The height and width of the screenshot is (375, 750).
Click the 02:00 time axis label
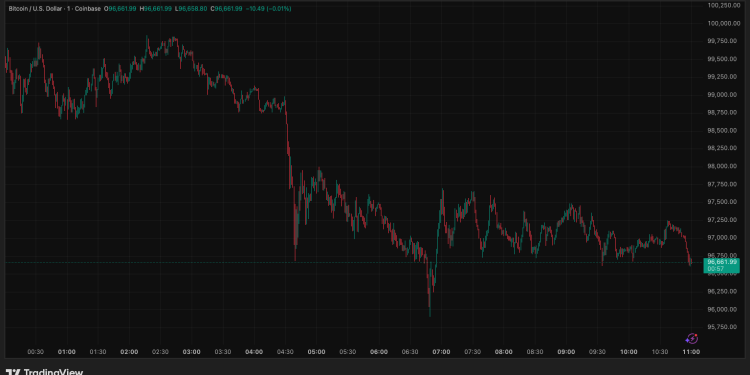point(129,352)
